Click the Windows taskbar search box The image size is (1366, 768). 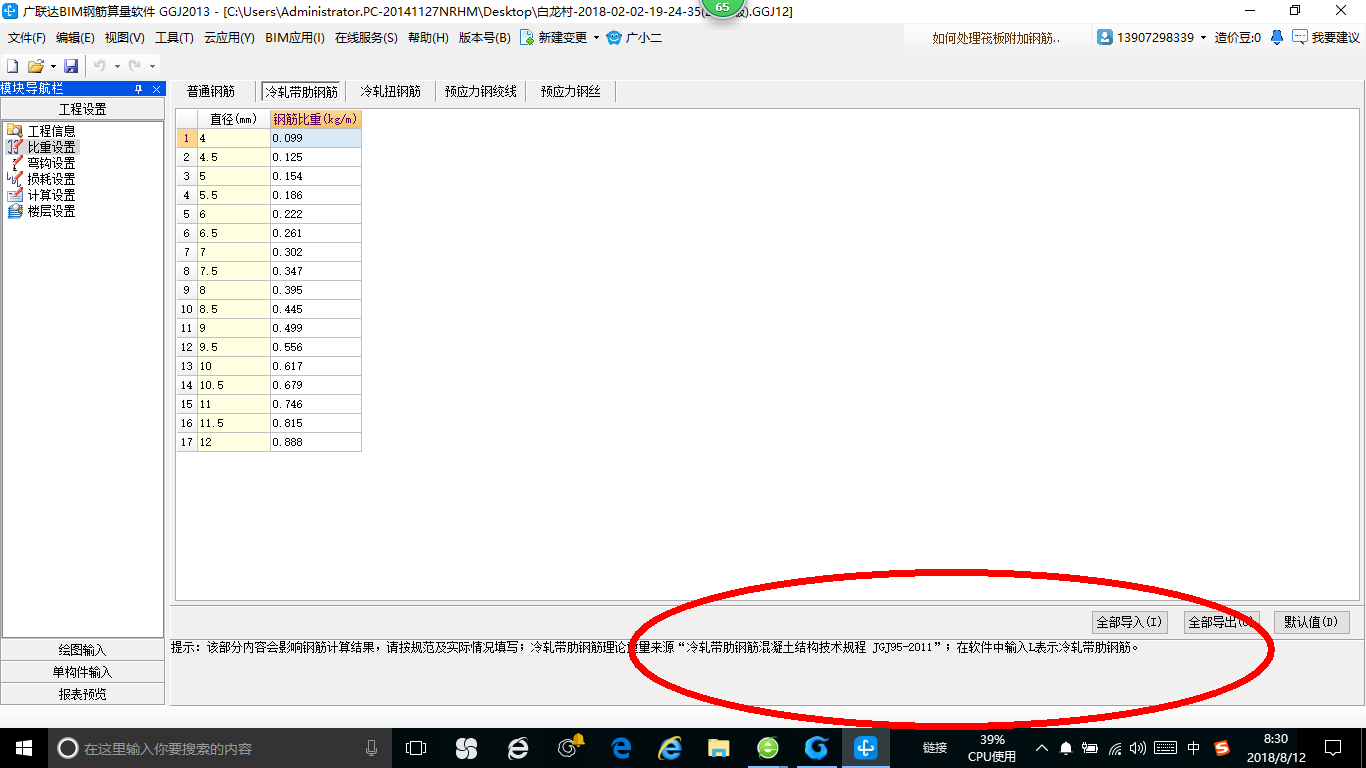(220, 748)
